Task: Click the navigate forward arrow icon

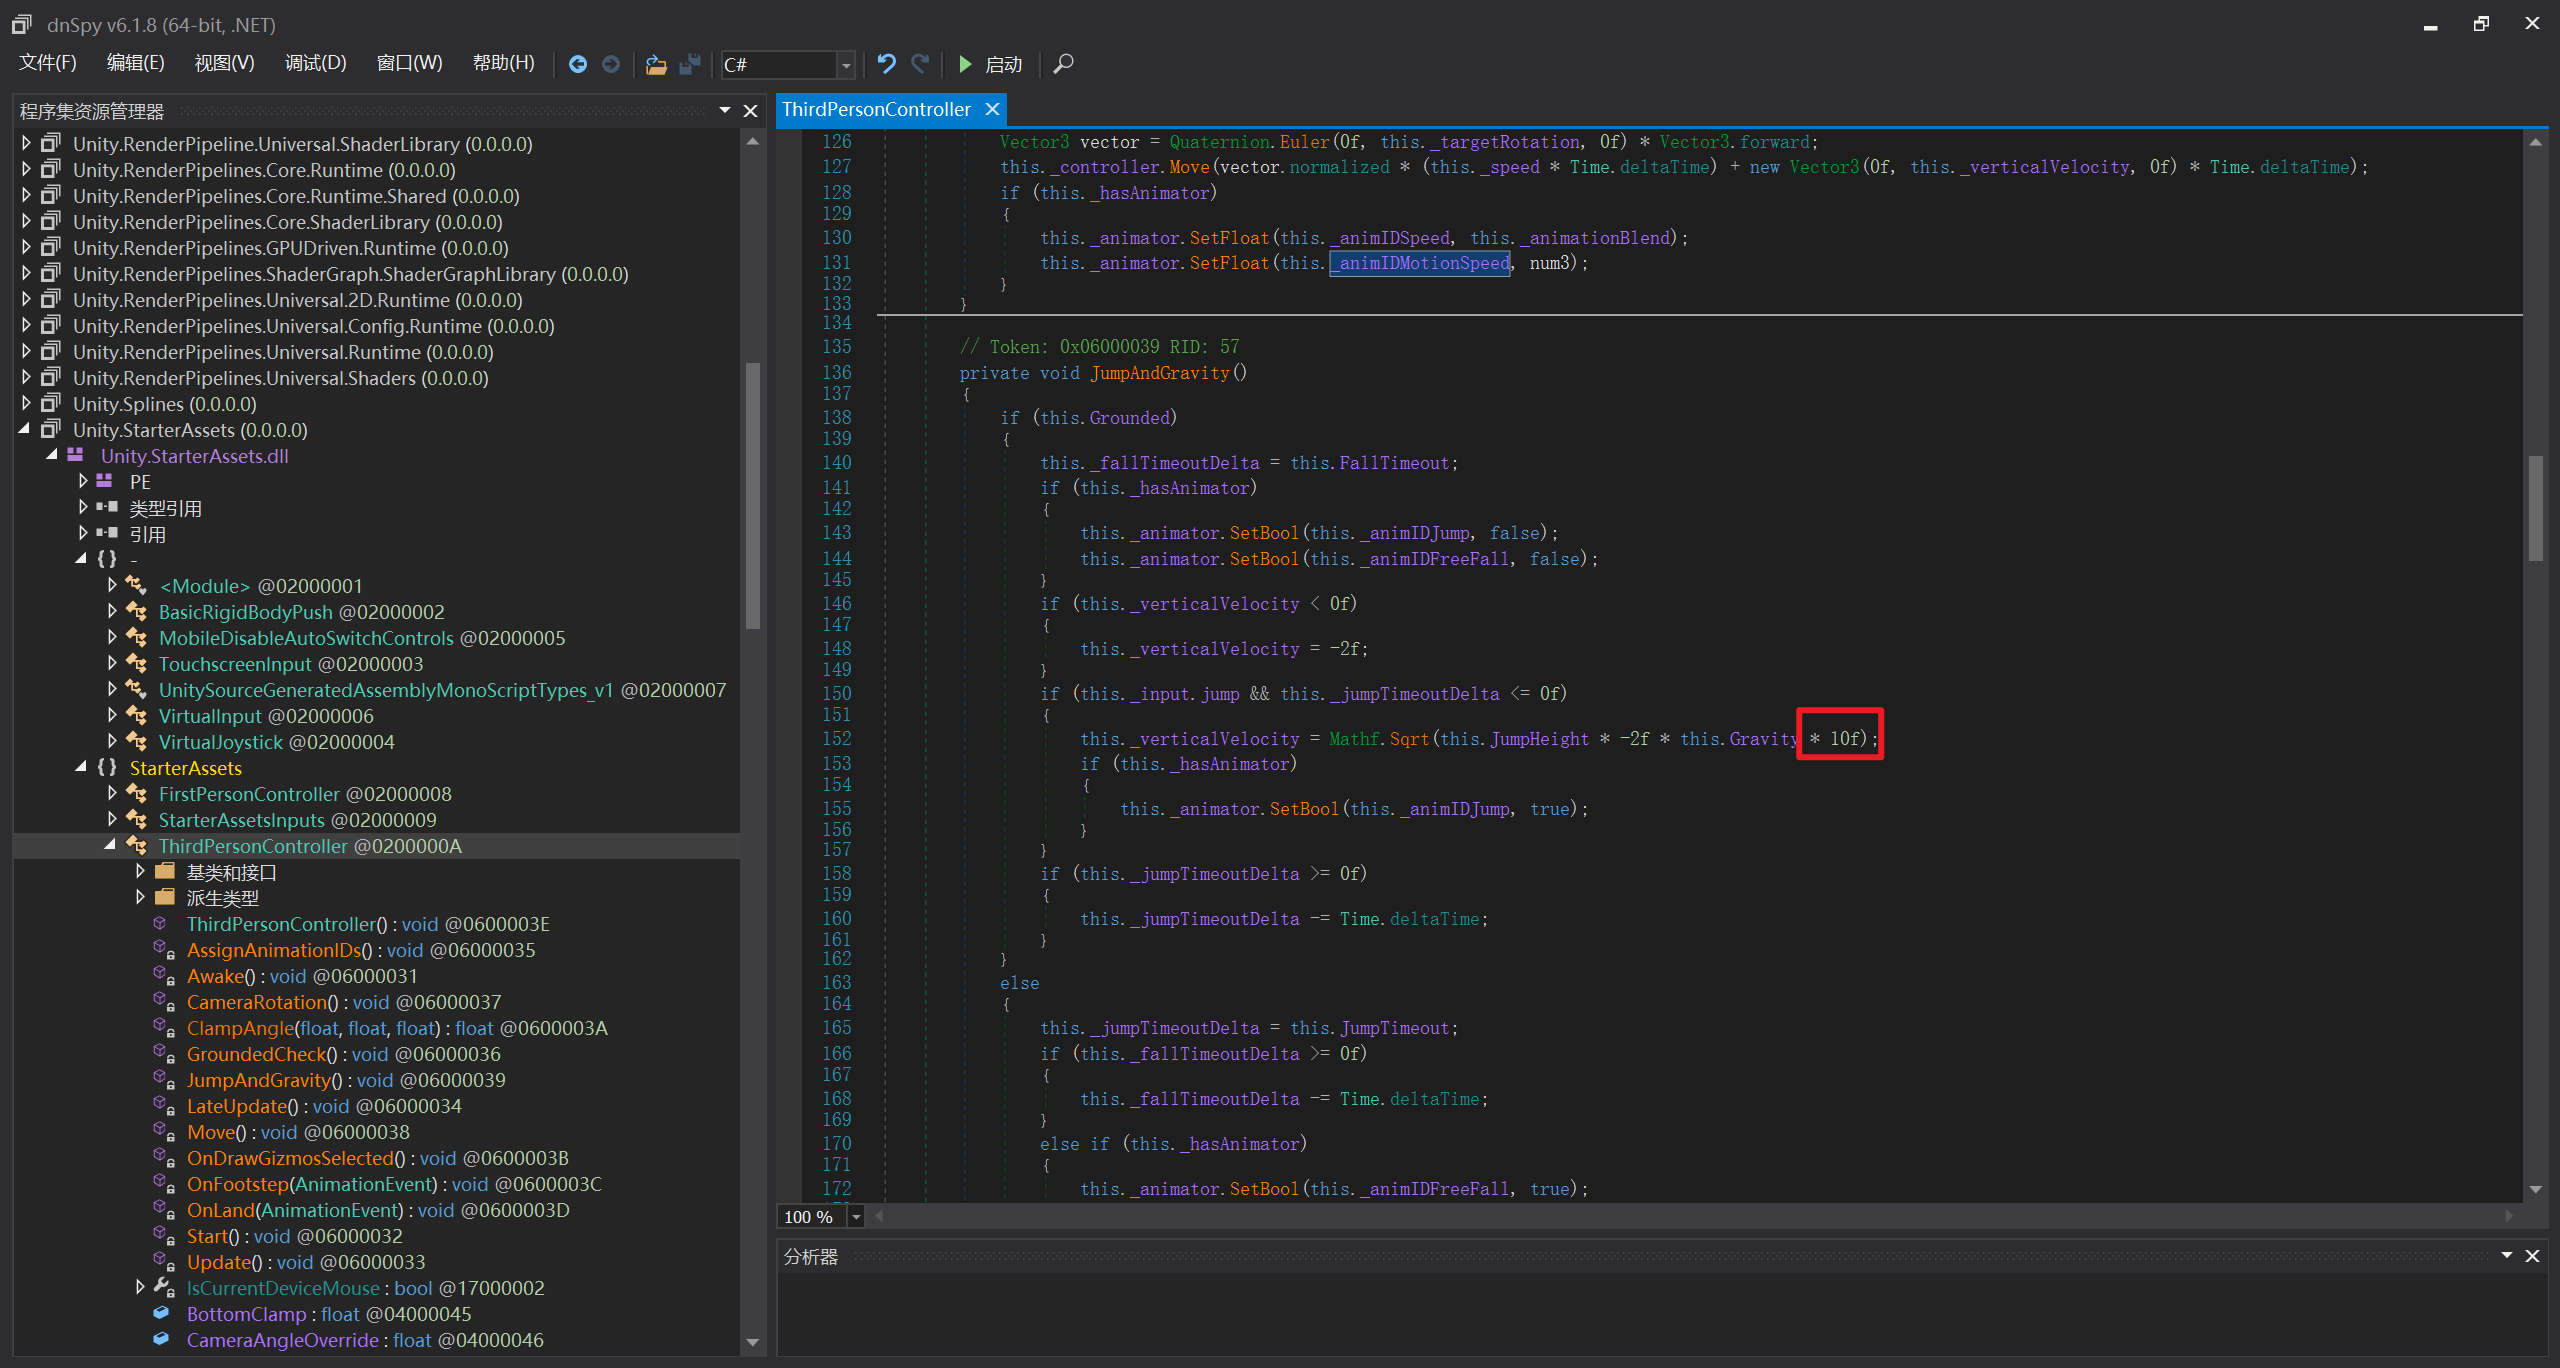Action: pos(611,65)
